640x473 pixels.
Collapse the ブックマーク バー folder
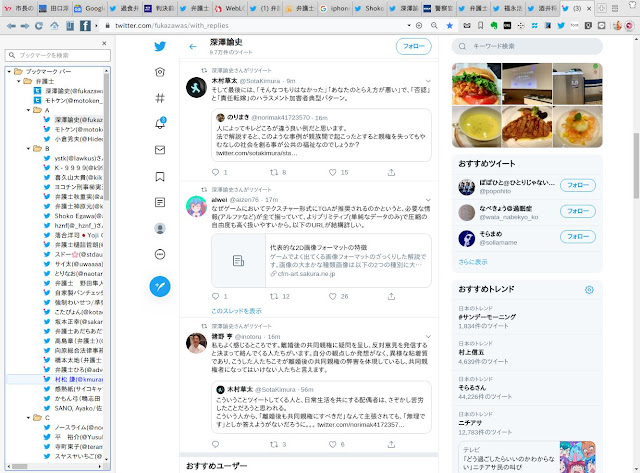(x=9, y=71)
